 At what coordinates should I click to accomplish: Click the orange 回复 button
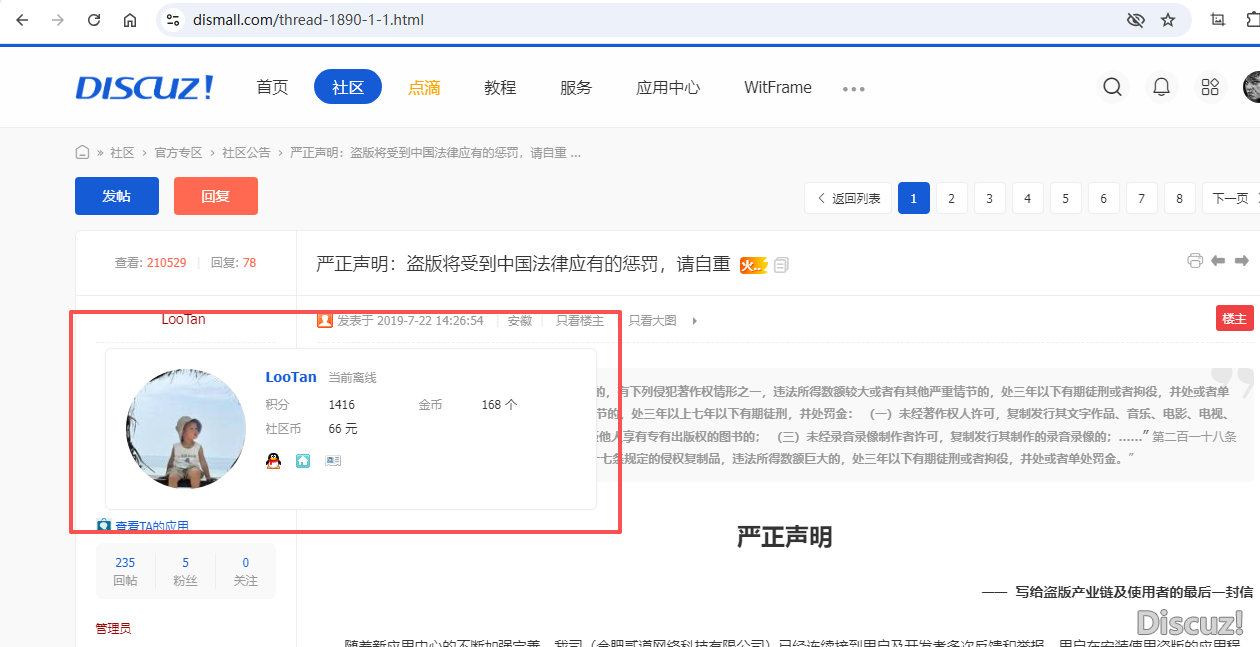click(x=216, y=196)
